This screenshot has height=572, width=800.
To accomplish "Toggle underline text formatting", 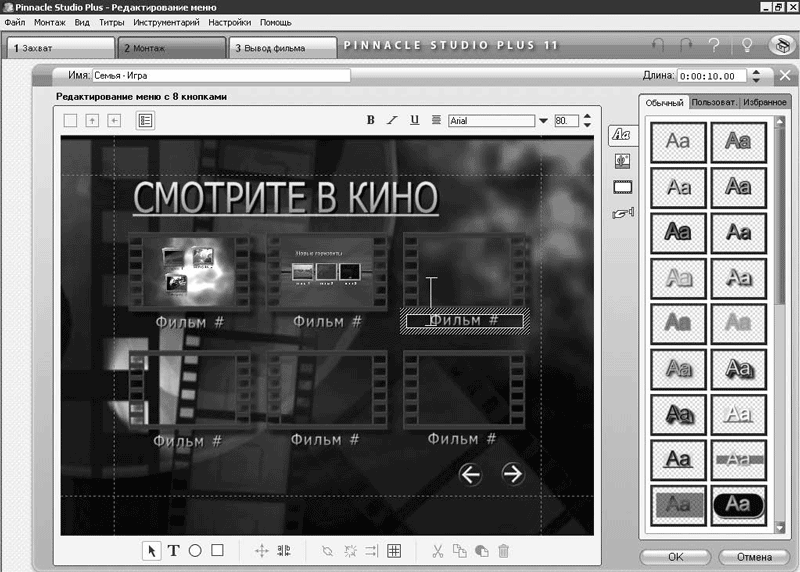I will [x=414, y=120].
